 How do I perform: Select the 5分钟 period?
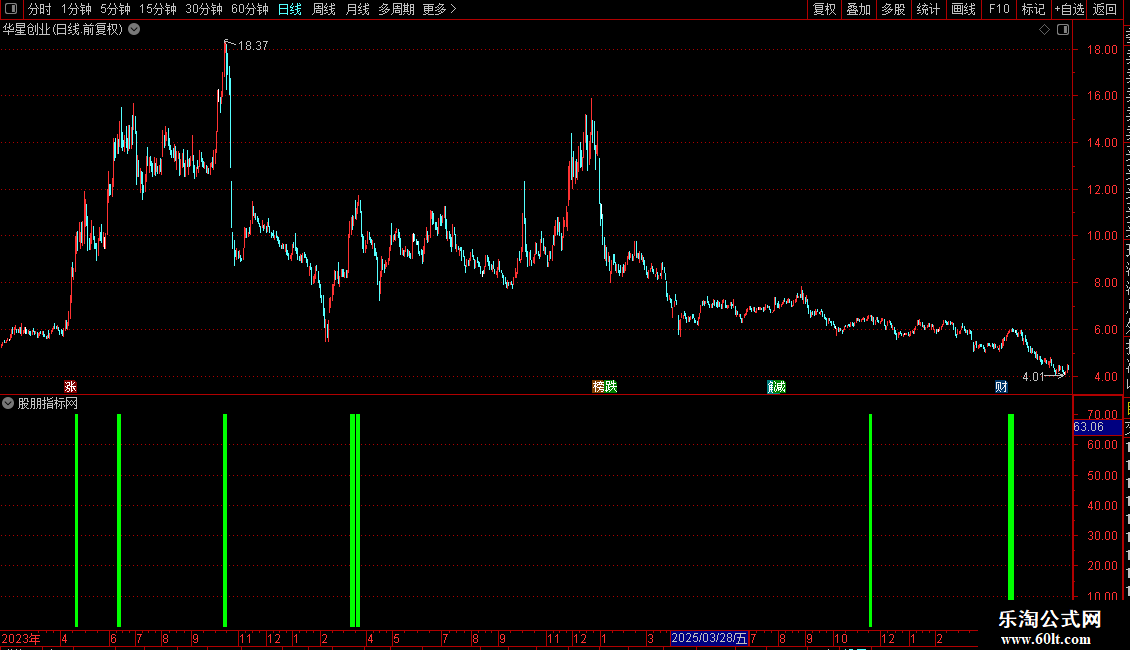[115, 9]
